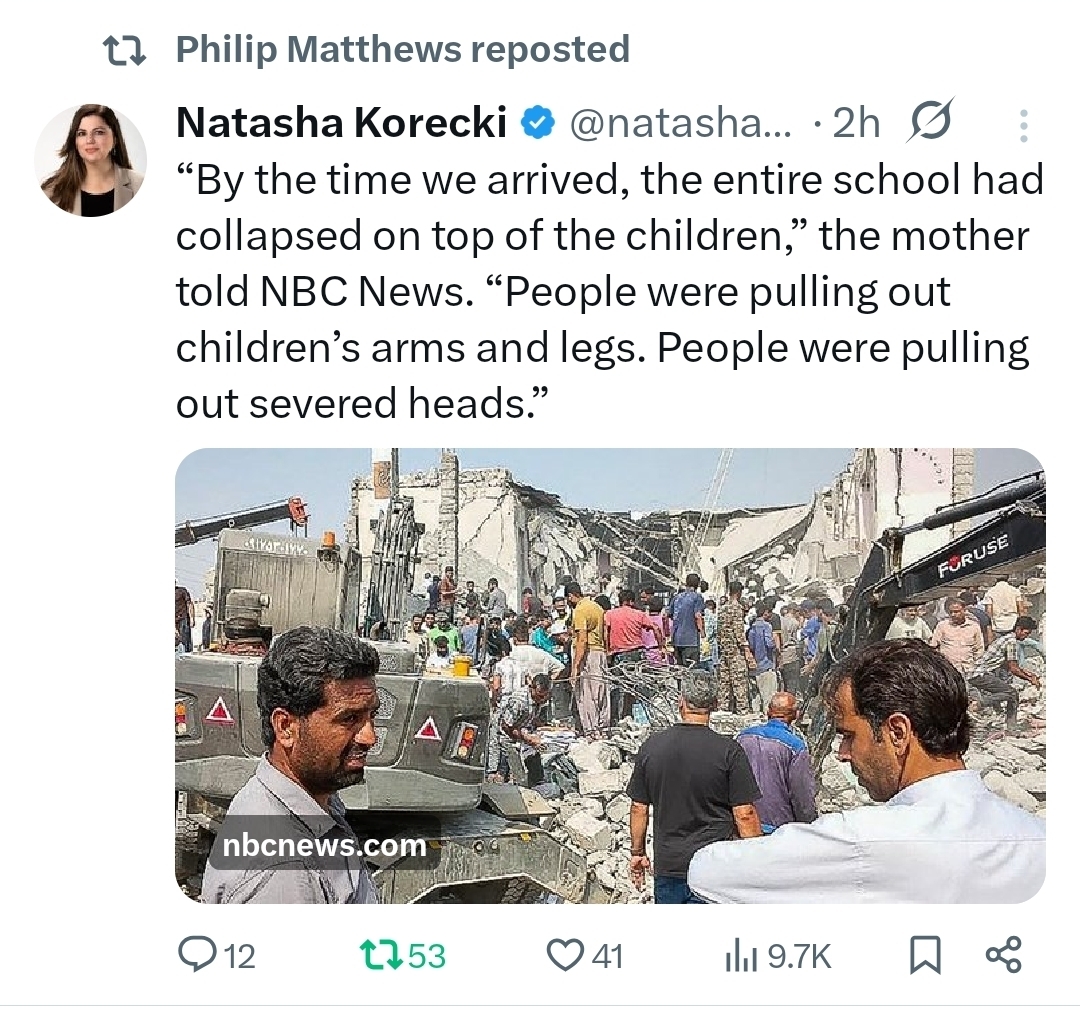This screenshot has height=1012, width=1080.
Task: Click the gray repost icon beside Philip Matthews
Action: coord(127,50)
